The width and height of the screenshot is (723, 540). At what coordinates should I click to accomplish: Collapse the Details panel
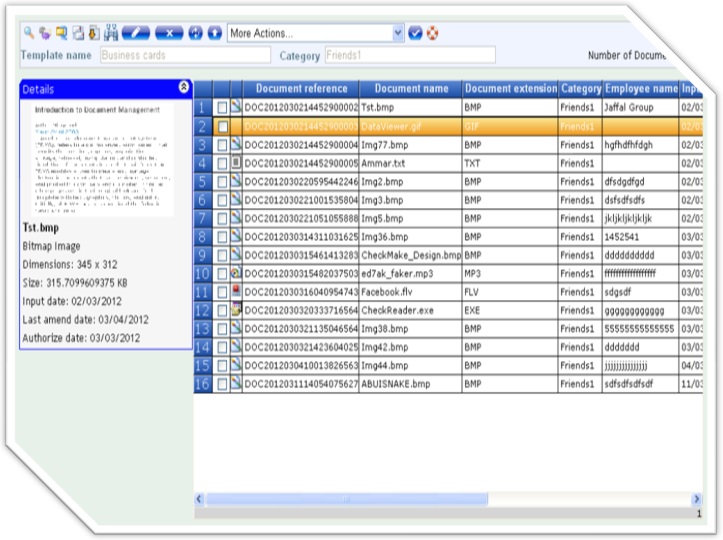[183, 88]
